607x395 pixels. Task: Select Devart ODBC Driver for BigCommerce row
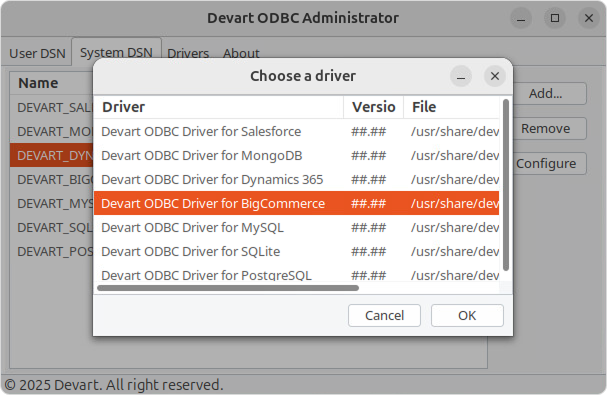click(x=297, y=203)
